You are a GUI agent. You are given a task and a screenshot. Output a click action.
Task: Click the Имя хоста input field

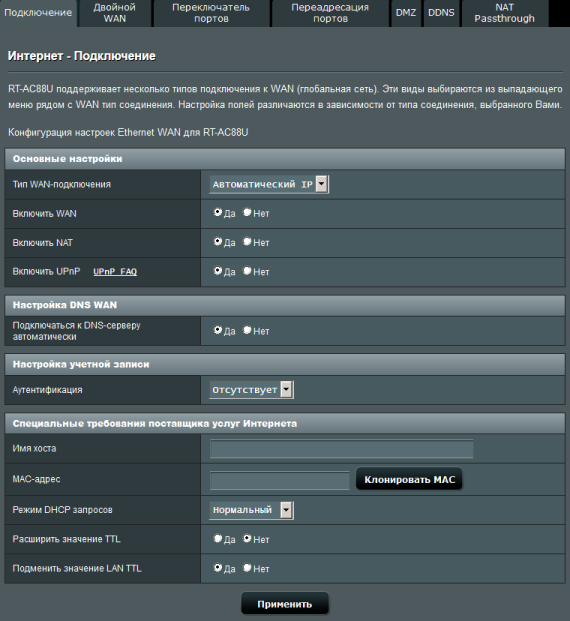point(341,449)
